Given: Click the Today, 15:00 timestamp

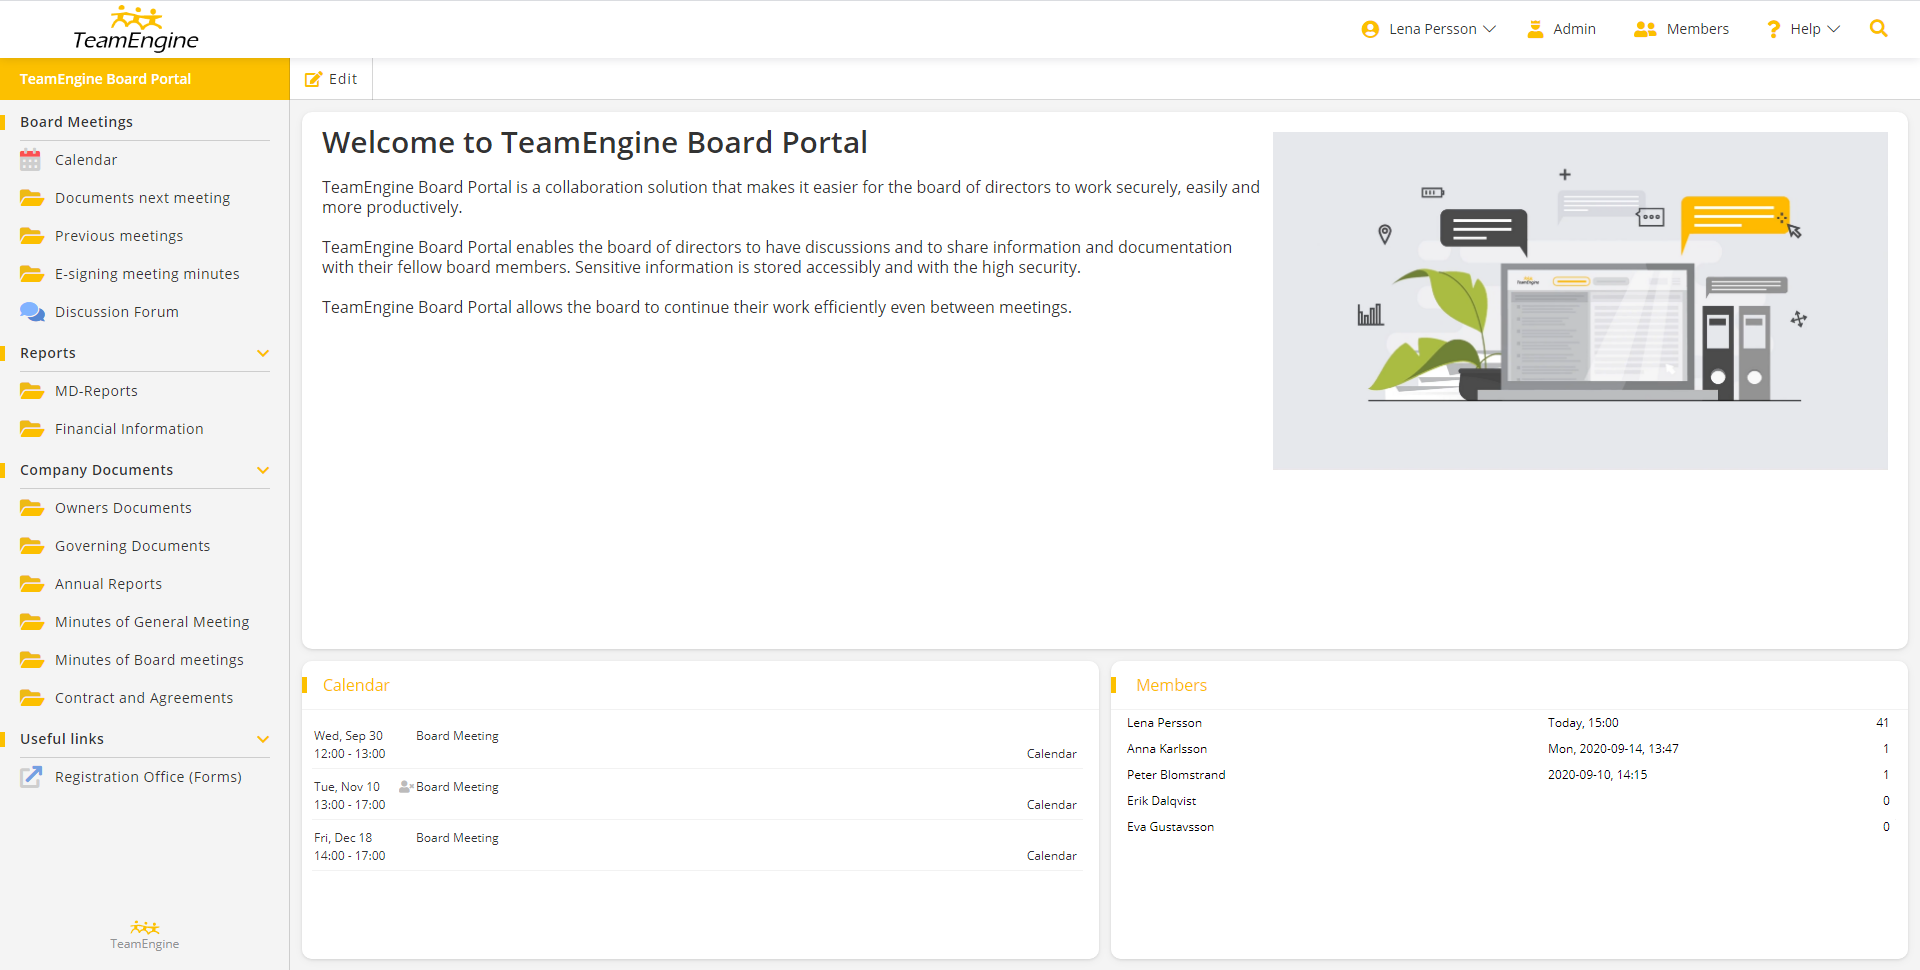Looking at the screenshot, I should pyautogui.click(x=1583, y=723).
